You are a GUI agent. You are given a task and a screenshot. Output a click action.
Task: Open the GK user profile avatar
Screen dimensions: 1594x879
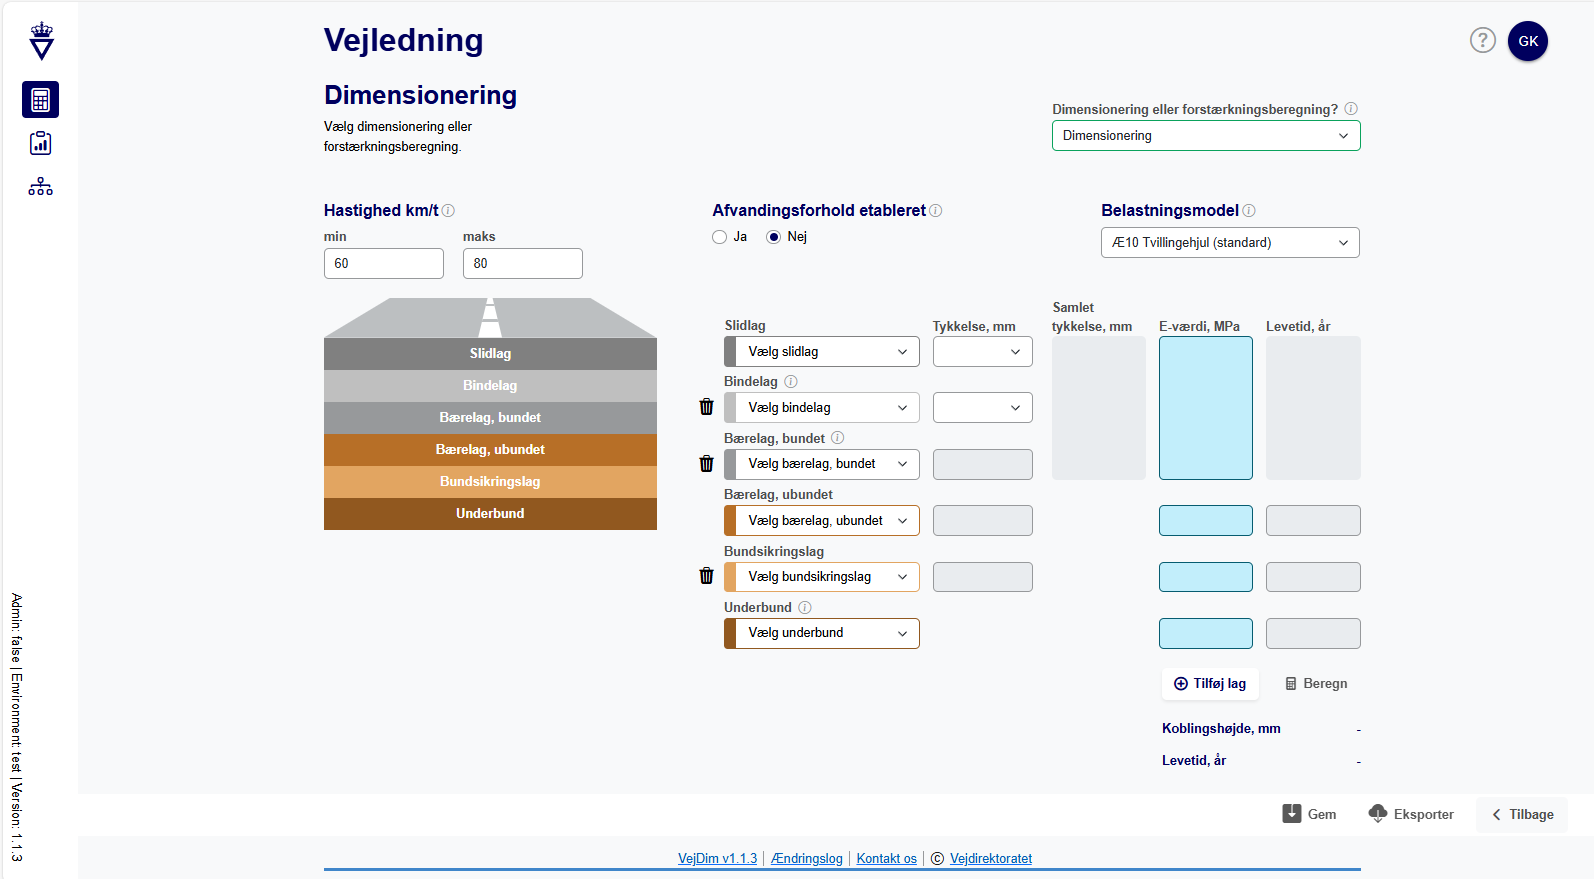[1527, 41]
